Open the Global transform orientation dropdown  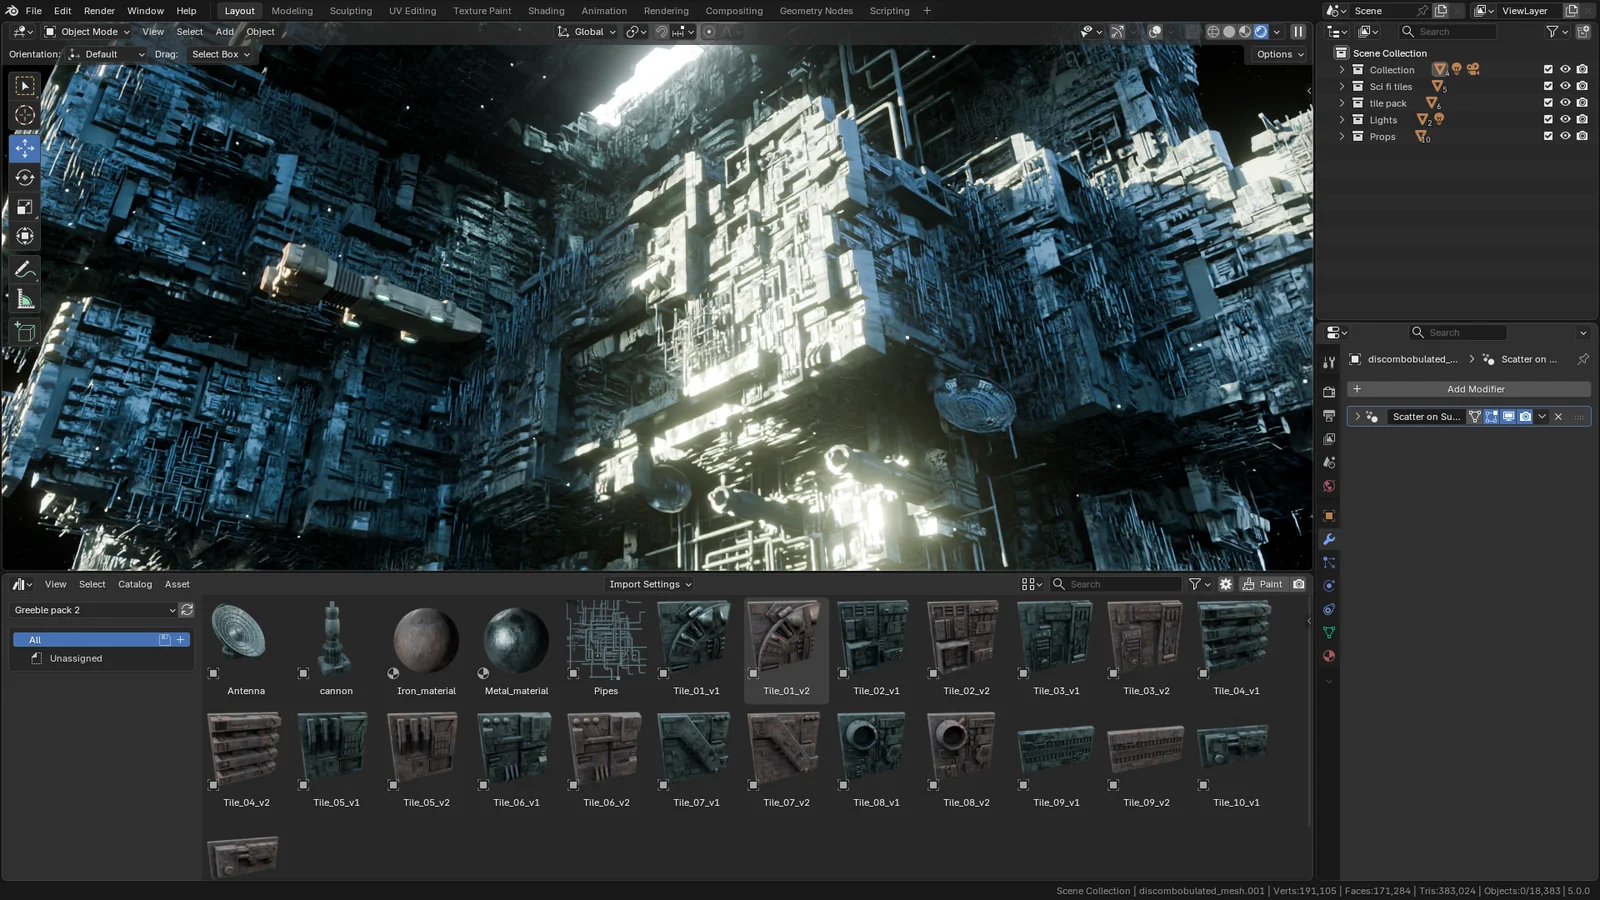pos(586,31)
